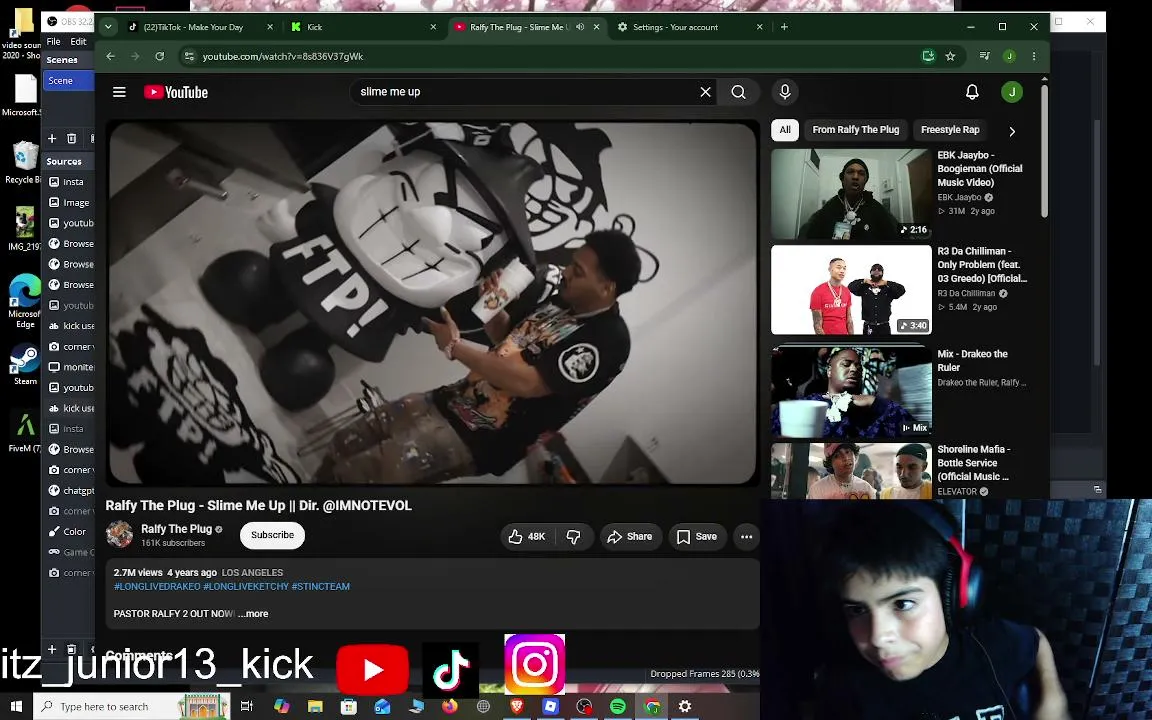Open Chrome three-dot menu
This screenshot has height=720, width=1152.
pyautogui.click(x=1034, y=56)
